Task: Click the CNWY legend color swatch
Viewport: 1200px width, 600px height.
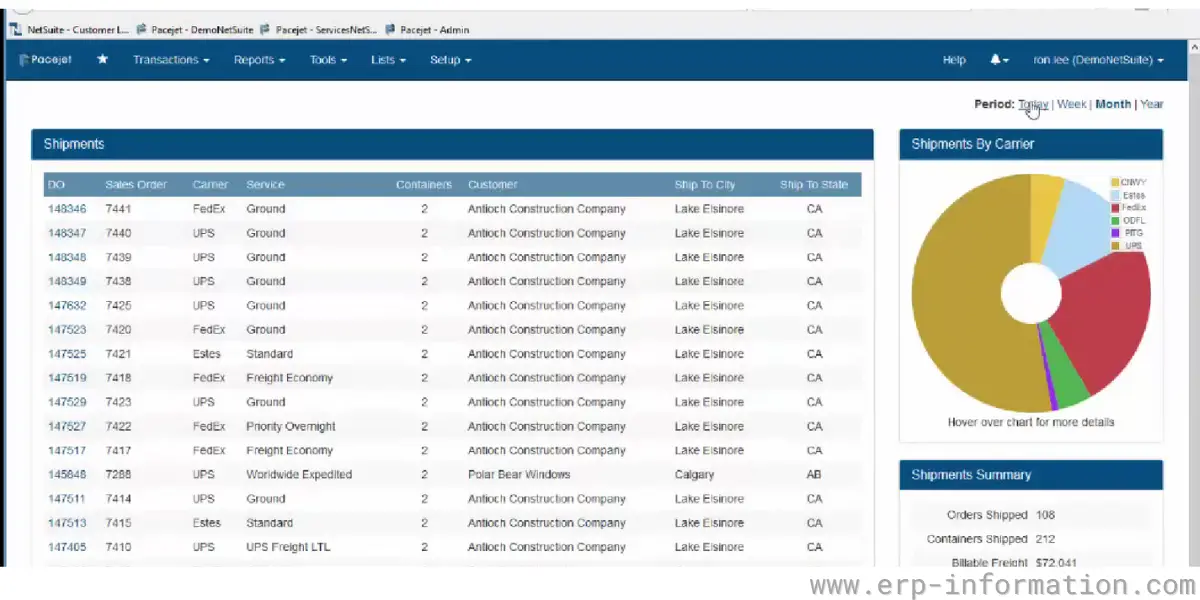Action: (x=1115, y=182)
